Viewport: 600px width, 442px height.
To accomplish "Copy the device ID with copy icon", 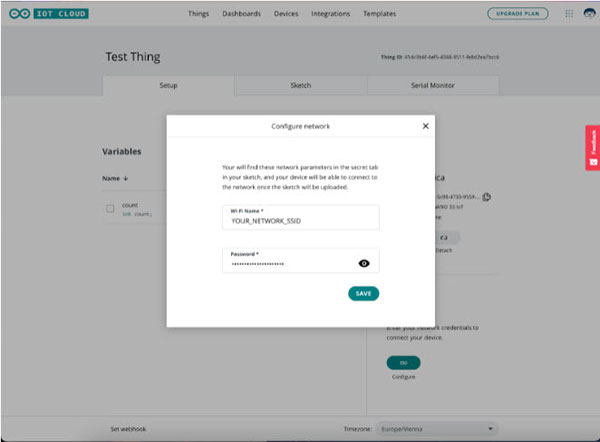I will (x=486, y=197).
